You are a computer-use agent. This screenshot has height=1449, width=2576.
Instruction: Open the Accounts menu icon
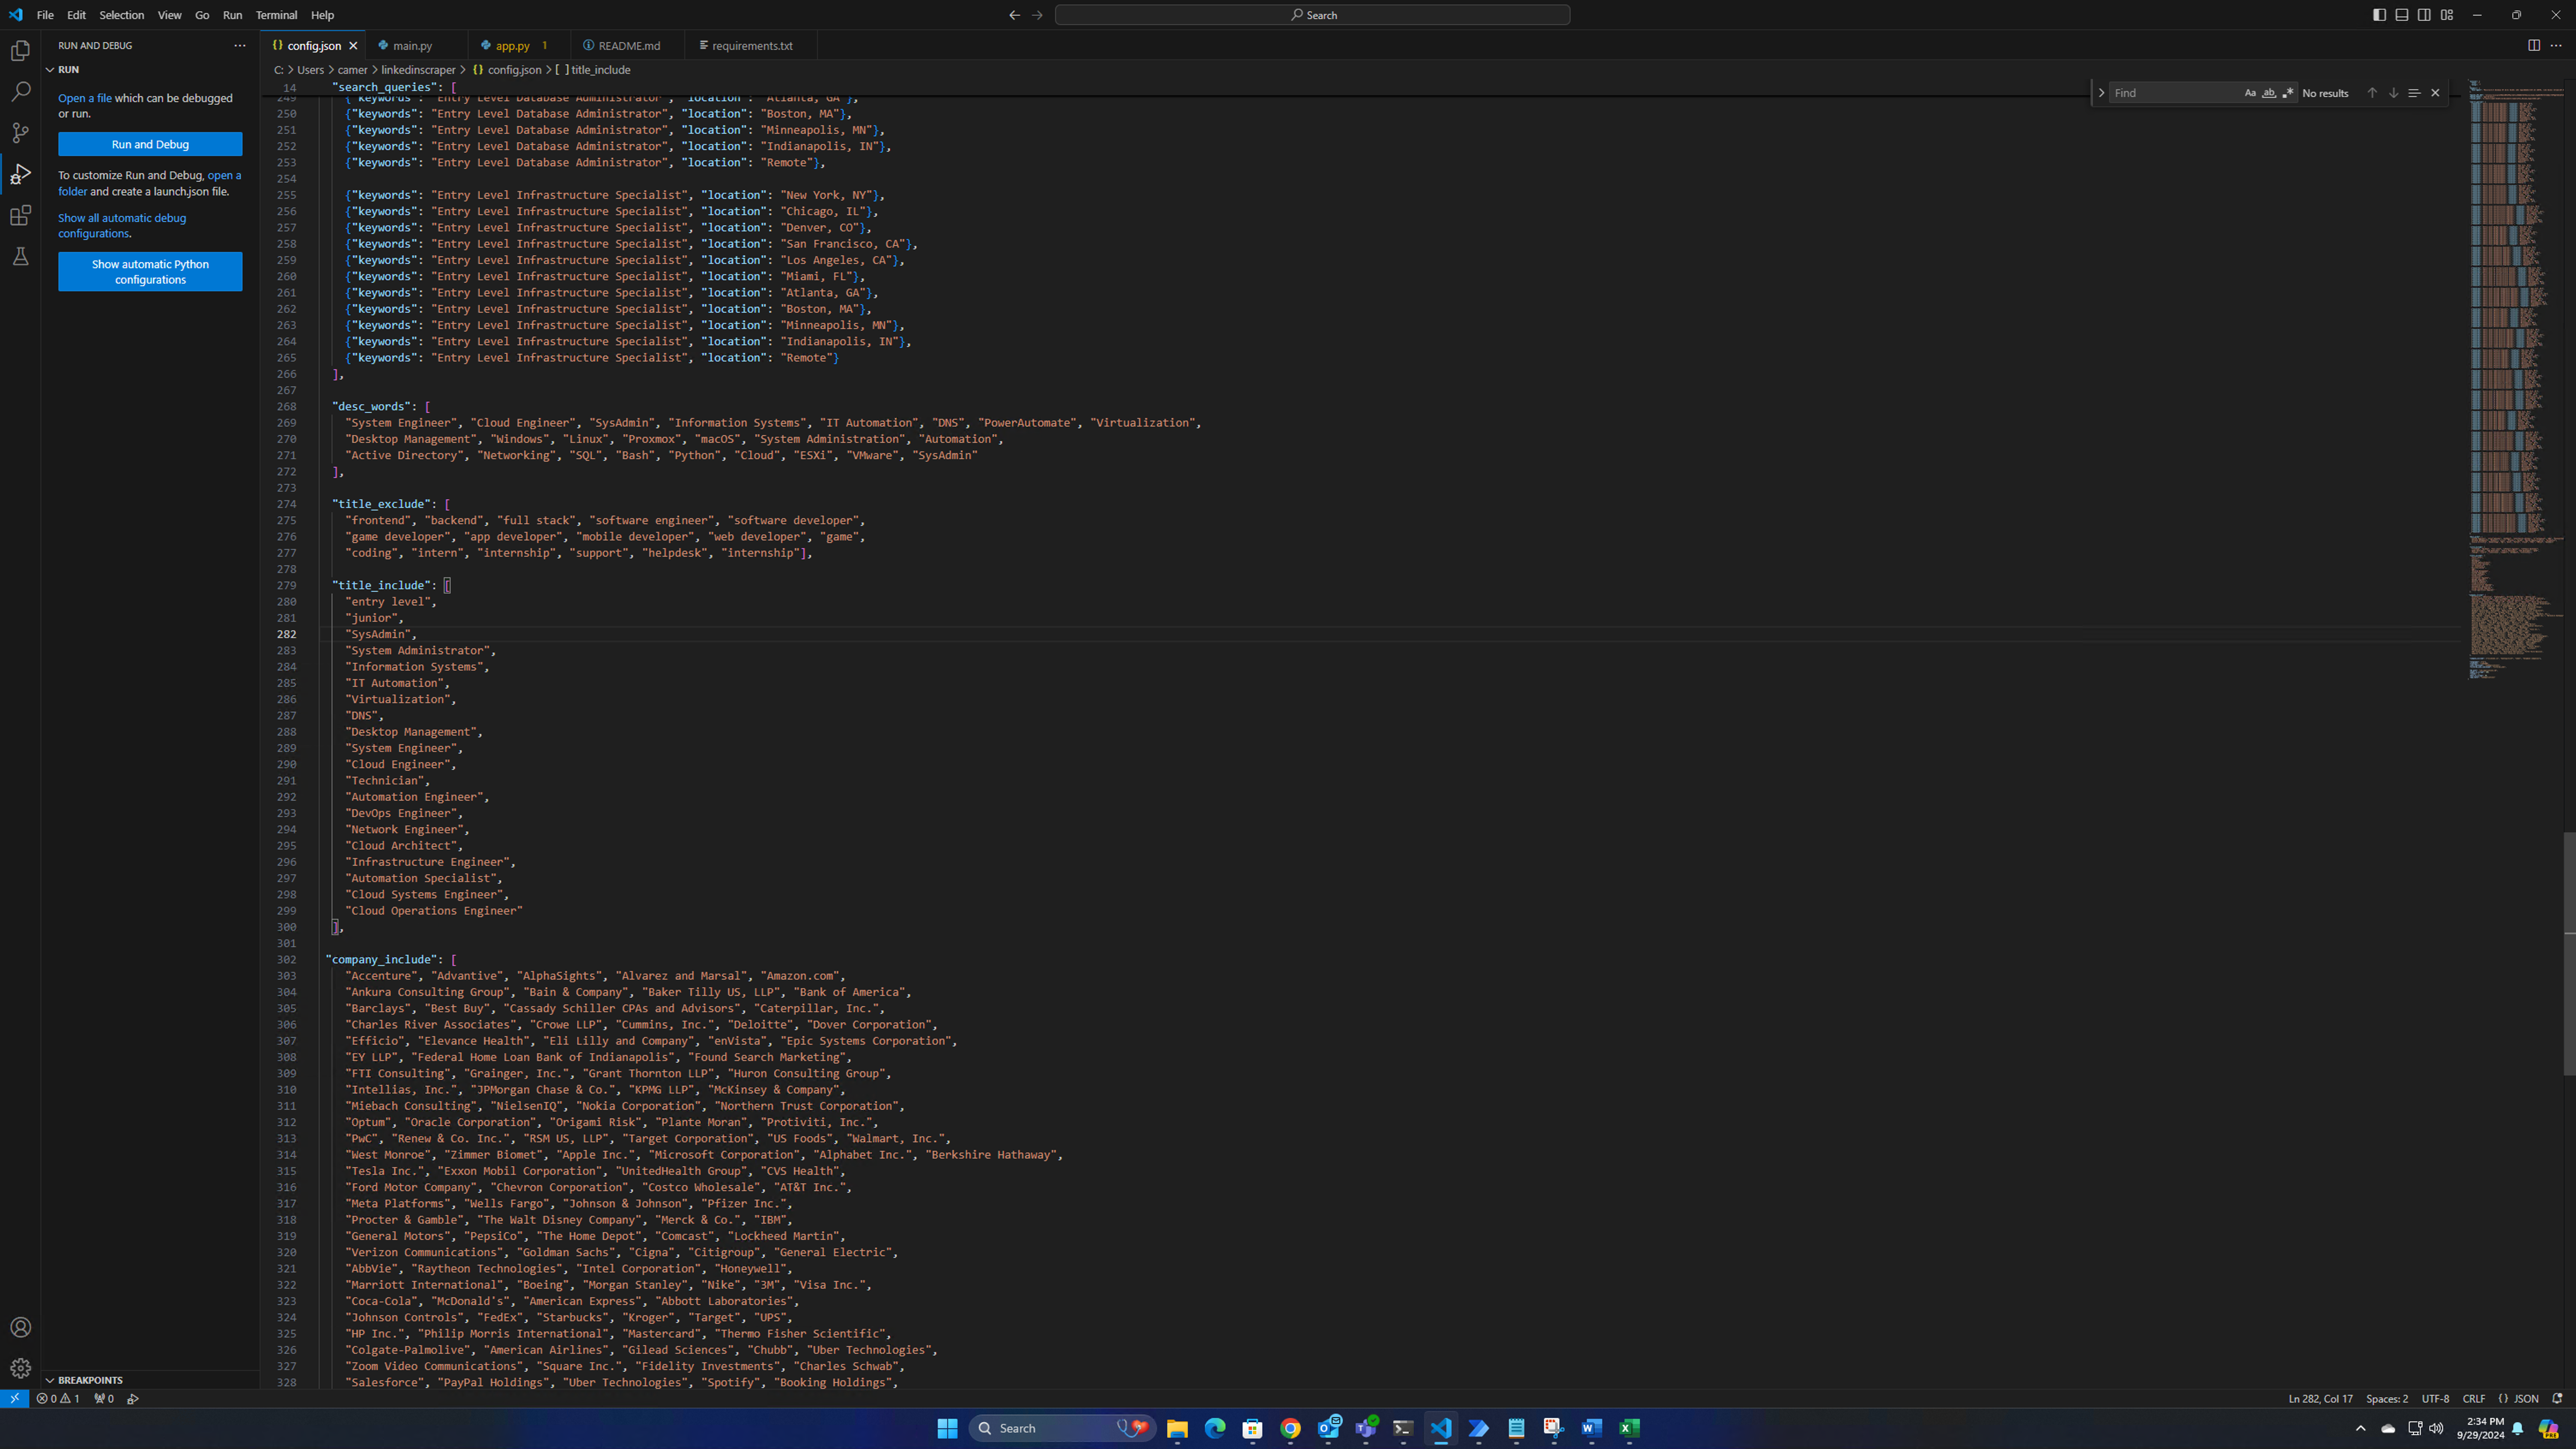[x=20, y=1327]
